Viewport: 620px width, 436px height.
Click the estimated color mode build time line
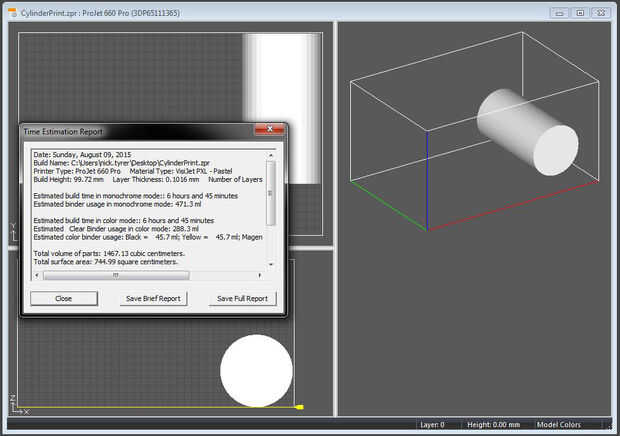click(124, 221)
